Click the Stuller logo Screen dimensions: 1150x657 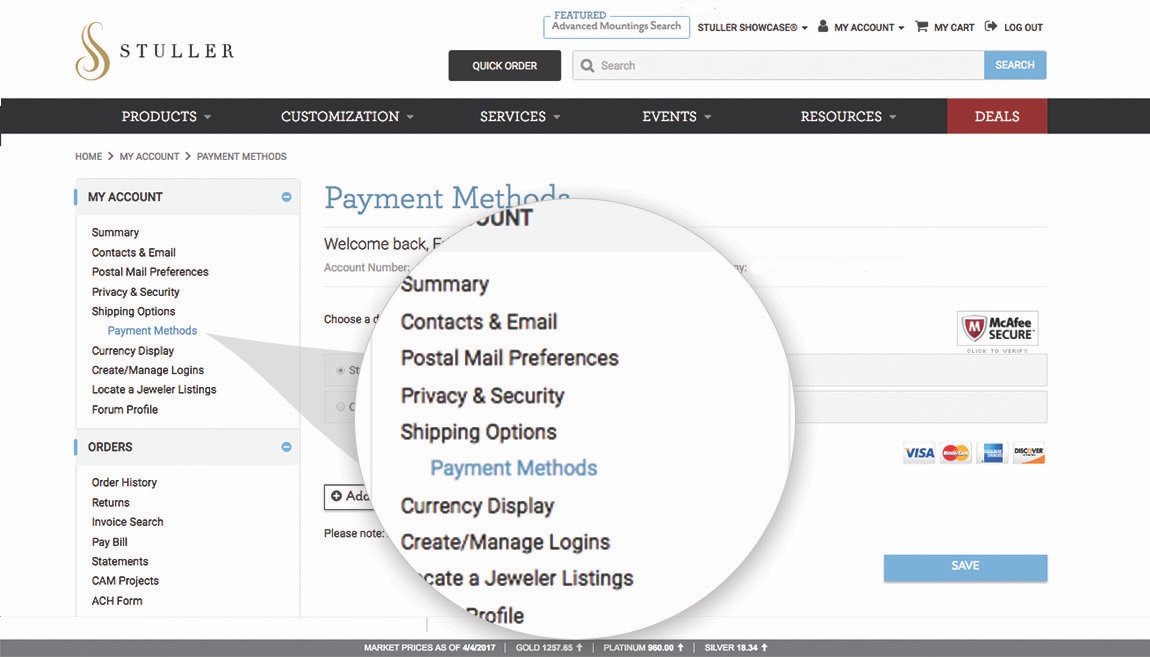point(155,51)
